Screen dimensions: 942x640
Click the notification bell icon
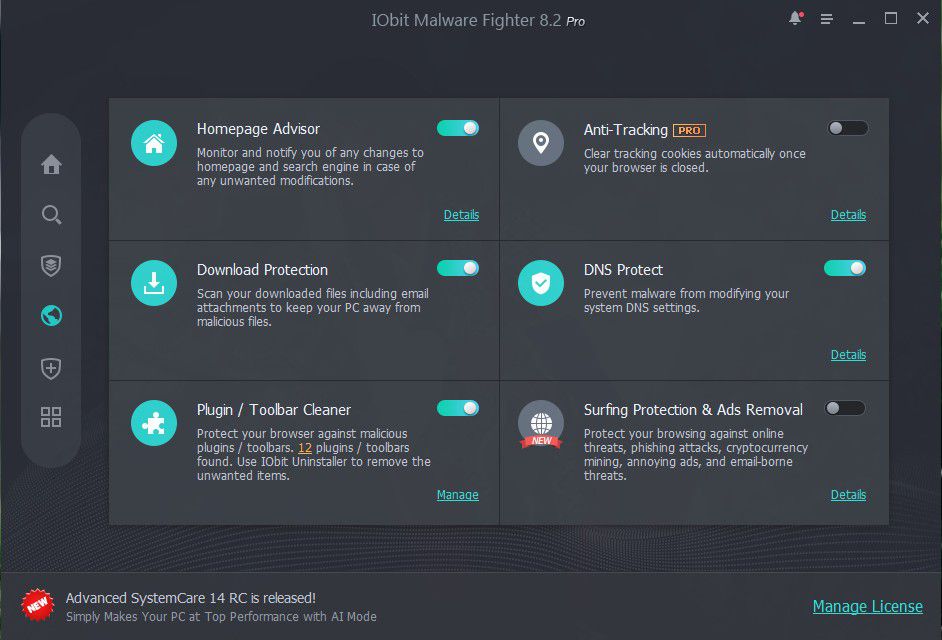coord(796,18)
